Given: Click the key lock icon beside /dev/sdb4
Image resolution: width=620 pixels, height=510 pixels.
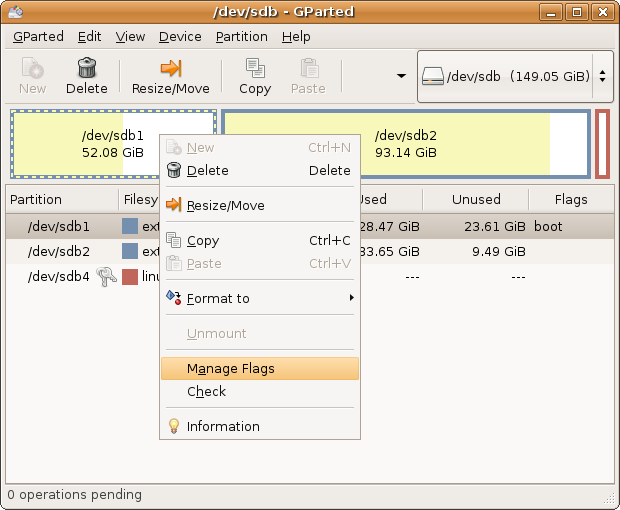Looking at the screenshot, I should click(x=106, y=276).
